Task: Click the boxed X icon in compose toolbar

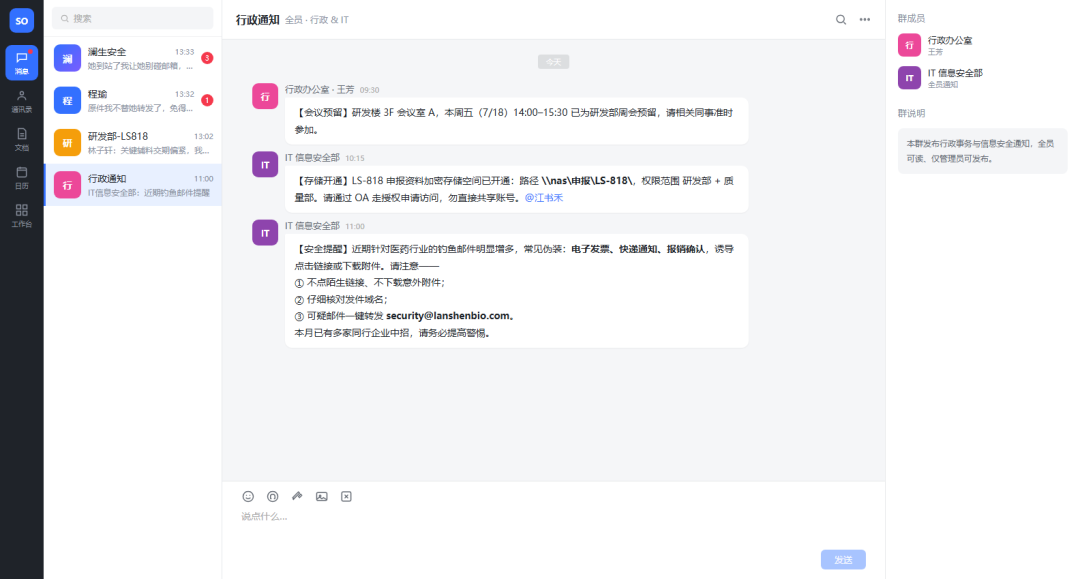Action: pyautogui.click(x=346, y=496)
